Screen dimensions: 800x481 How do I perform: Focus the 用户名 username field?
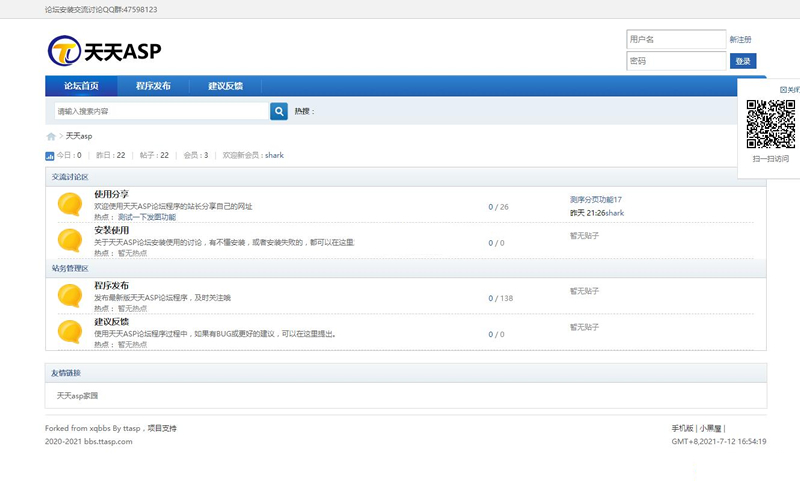click(675, 39)
